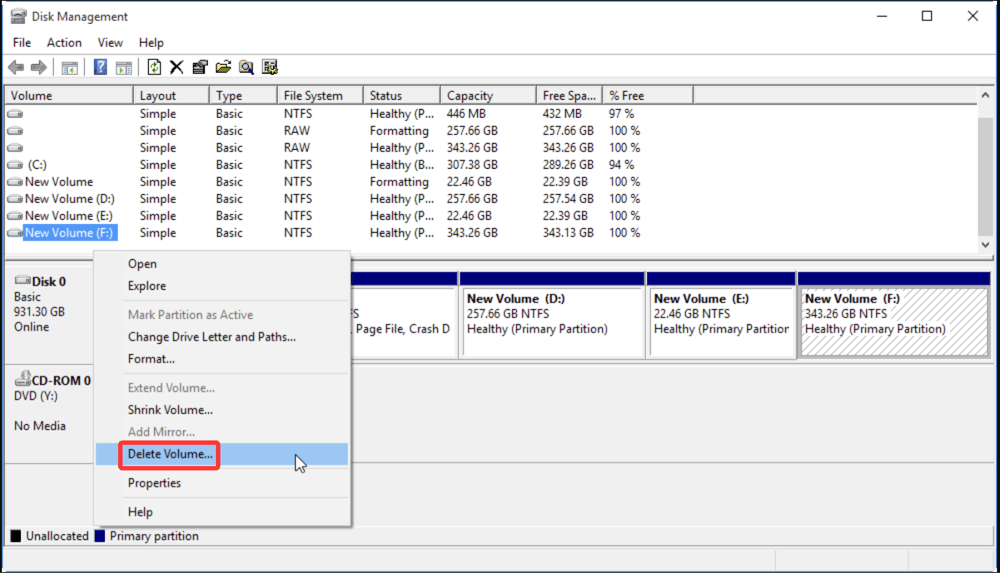Click the Refresh toolbar icon
The width and height of the screenshot is (1000, 573).
[x=154, y=67]
